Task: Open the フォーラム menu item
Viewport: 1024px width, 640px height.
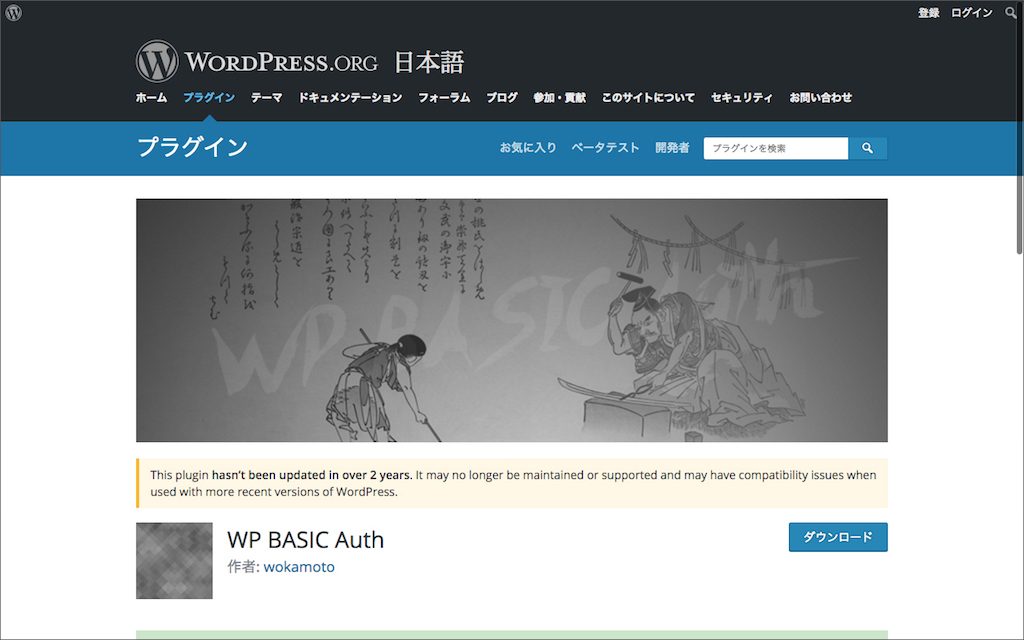Action: (x=444, y=97)
